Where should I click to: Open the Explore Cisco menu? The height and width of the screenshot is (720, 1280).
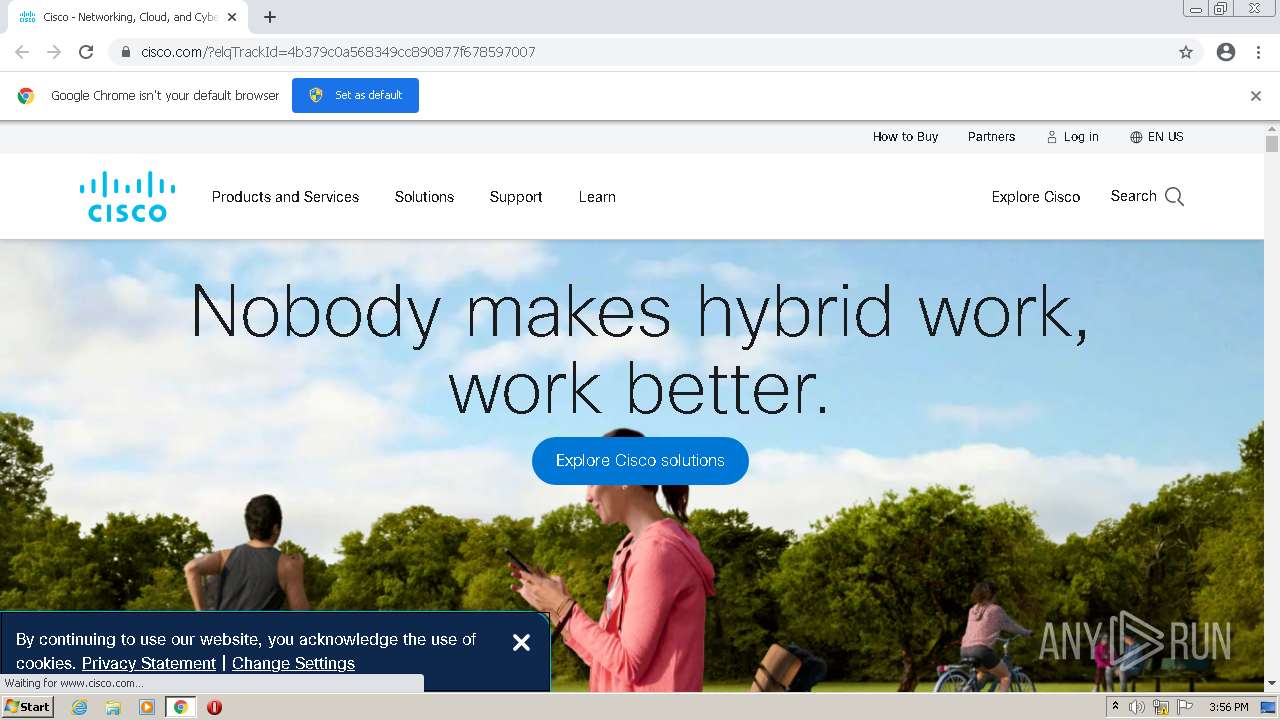click(1036, 197)
